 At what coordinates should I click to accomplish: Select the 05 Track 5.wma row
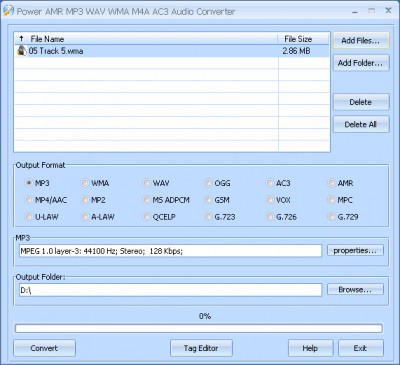[x=172, y=51]
